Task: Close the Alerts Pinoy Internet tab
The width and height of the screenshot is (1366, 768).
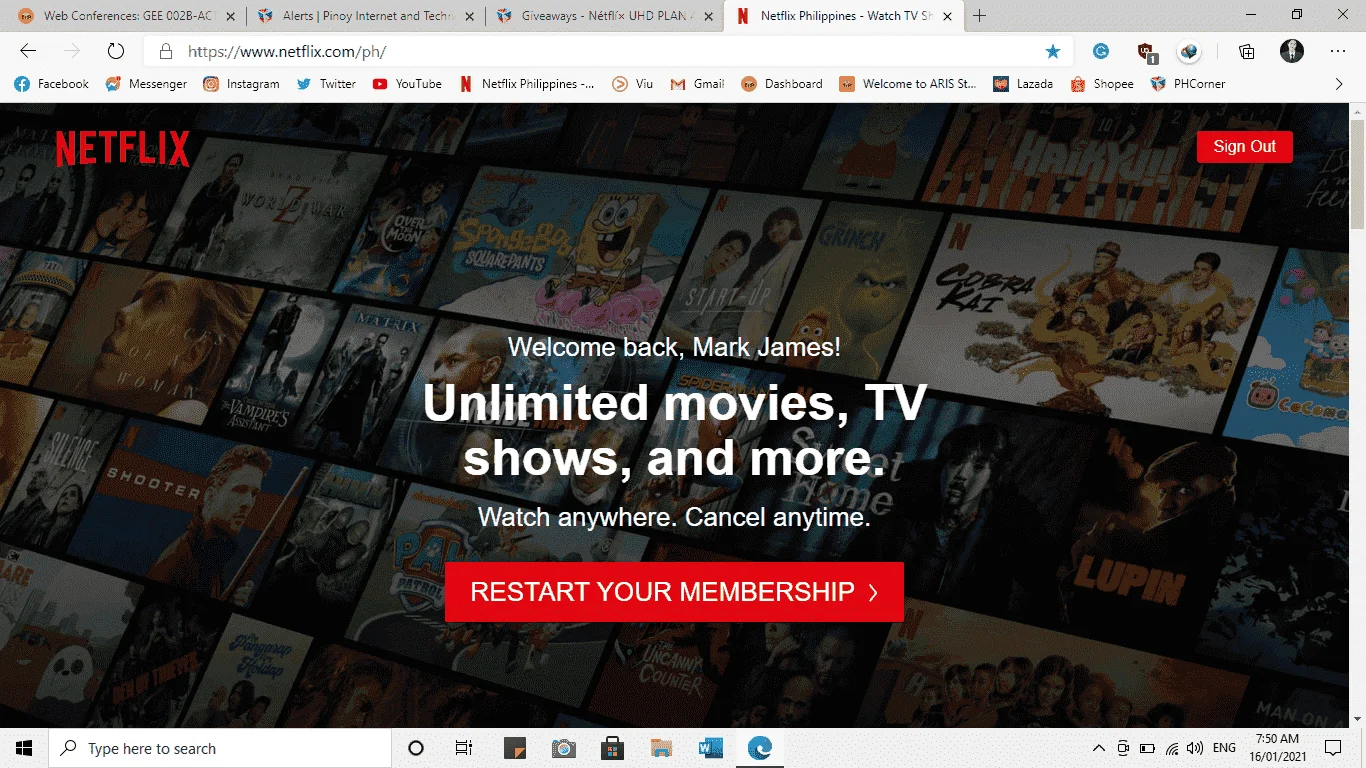Action: (470, 16)
